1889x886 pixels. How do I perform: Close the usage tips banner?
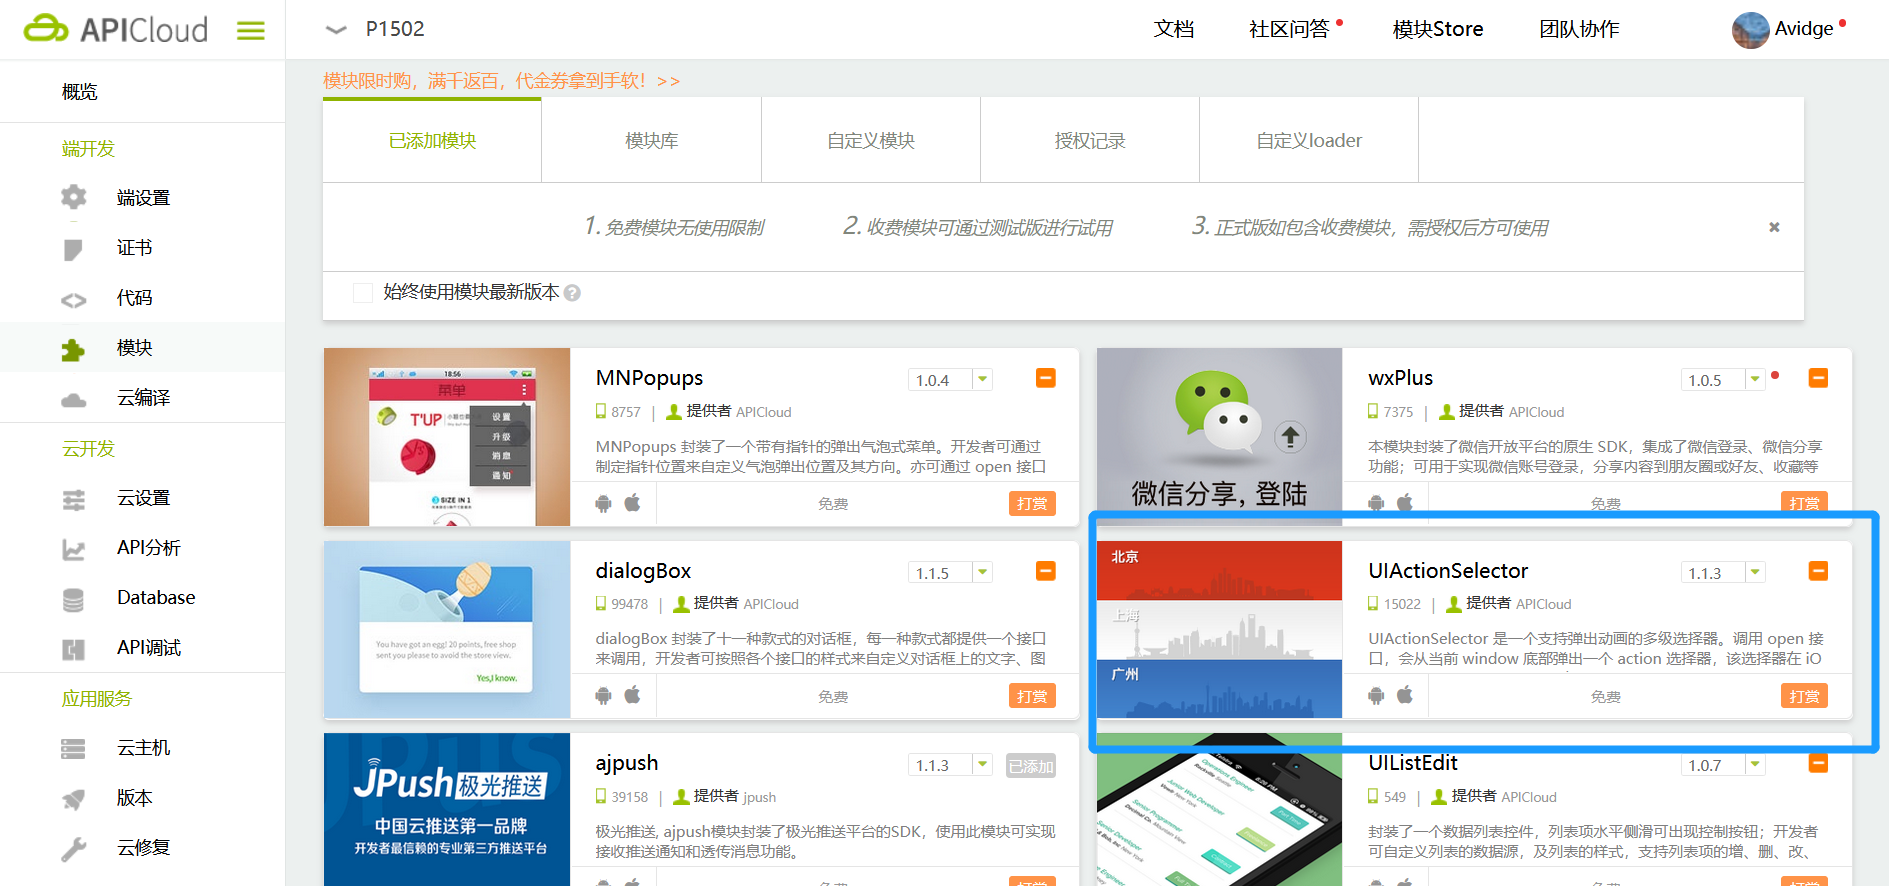(1774, 227)
